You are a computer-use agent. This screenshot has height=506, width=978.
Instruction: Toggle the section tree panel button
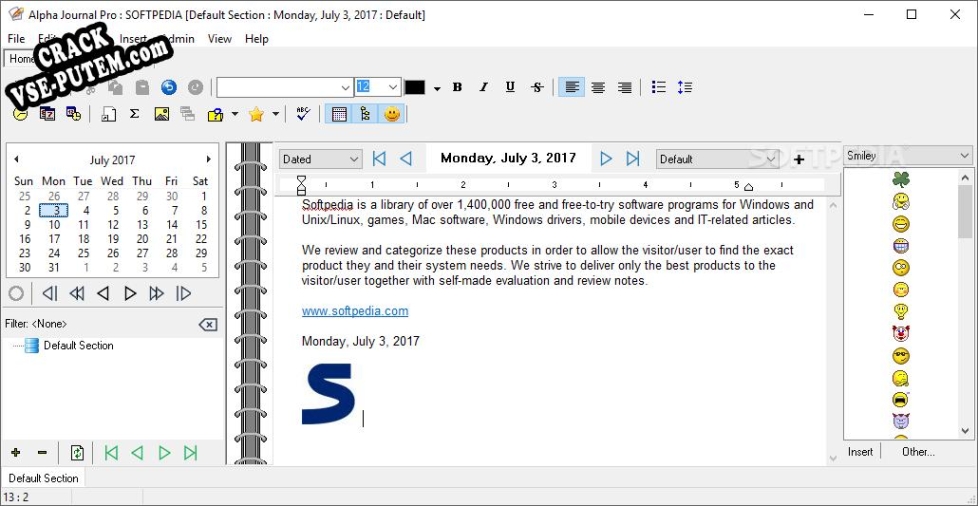pos(365,114)
